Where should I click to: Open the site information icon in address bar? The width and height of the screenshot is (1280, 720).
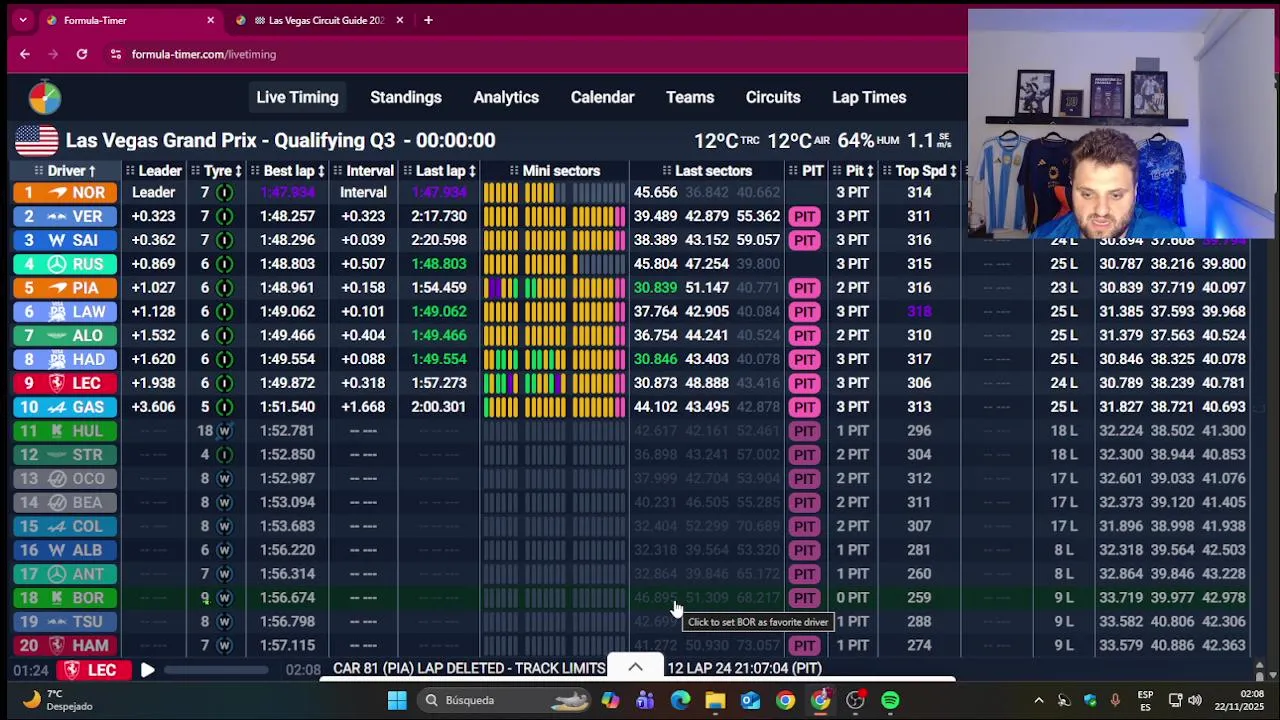point(116,54)
